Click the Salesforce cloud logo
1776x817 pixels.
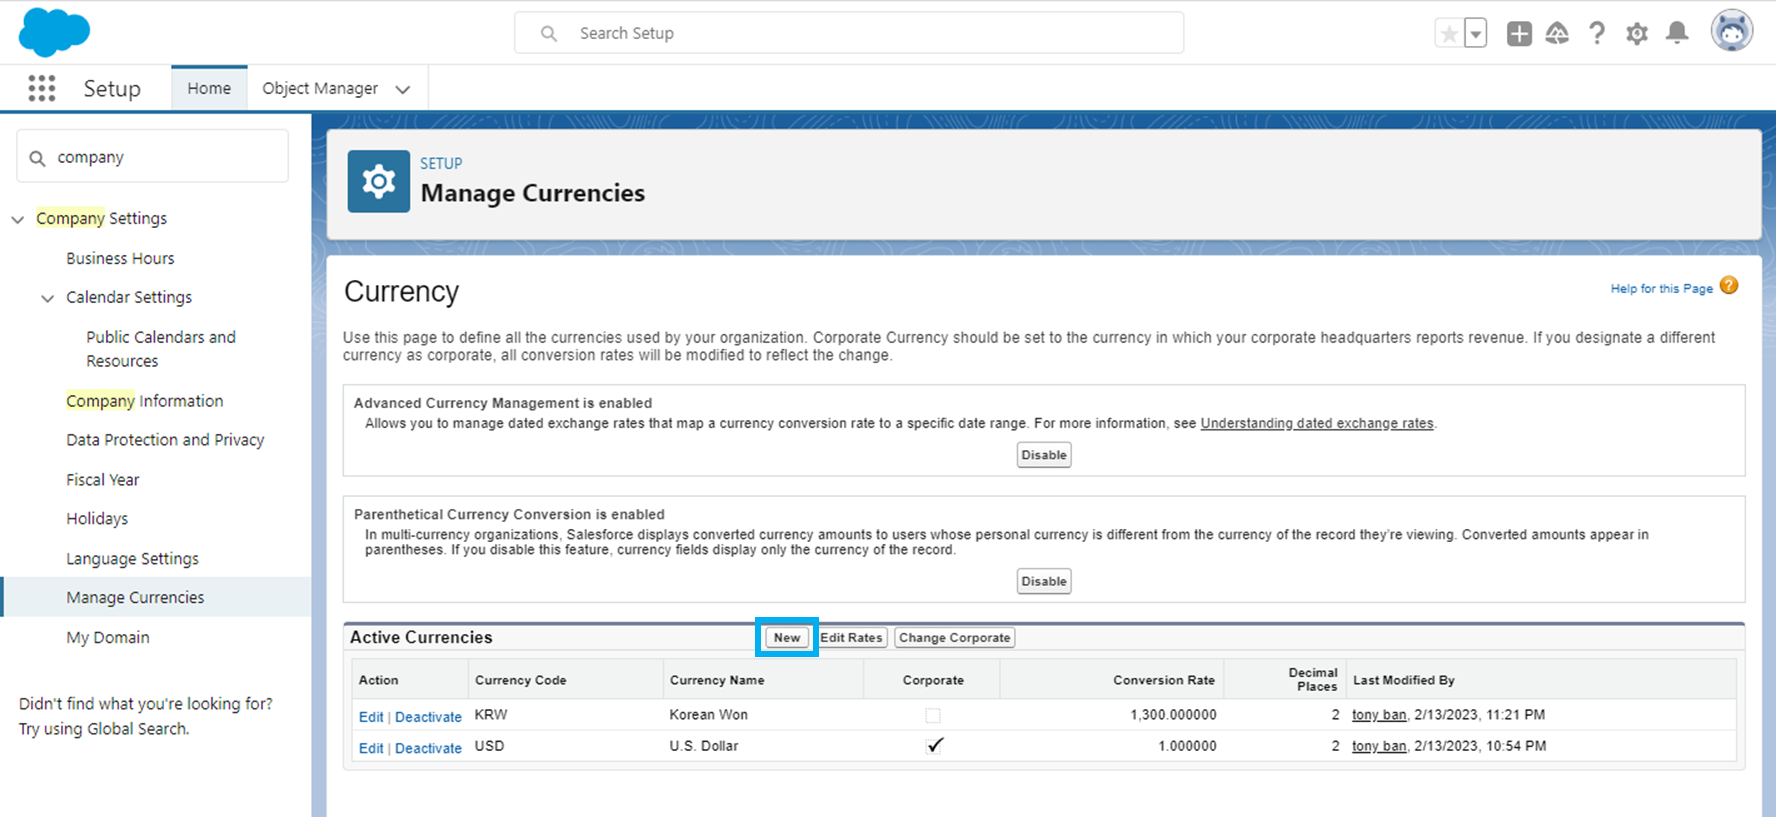54,31
